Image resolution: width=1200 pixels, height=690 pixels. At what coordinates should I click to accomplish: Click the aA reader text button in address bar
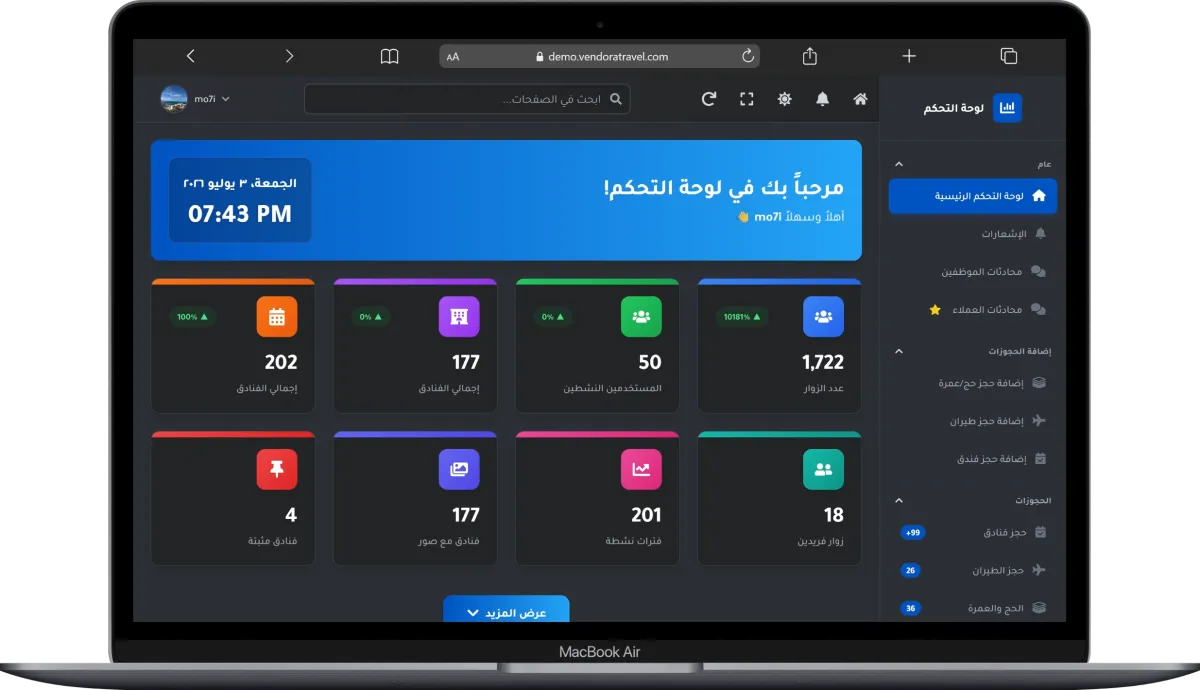point(453,57)
